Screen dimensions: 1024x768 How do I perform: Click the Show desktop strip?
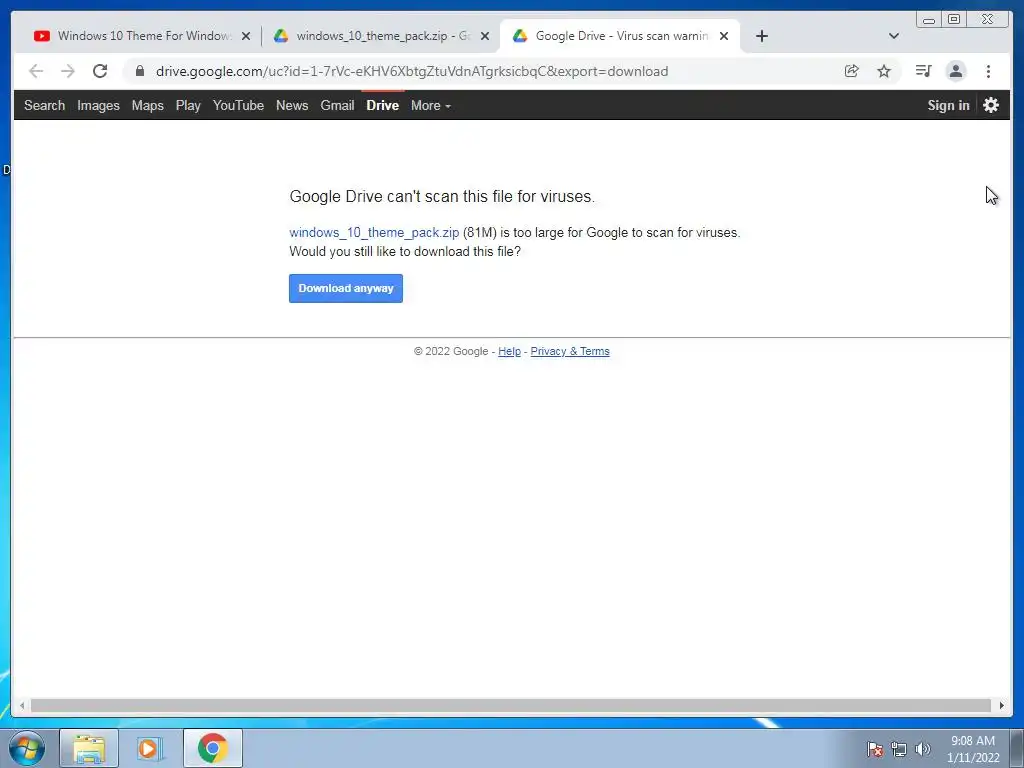1017,748
